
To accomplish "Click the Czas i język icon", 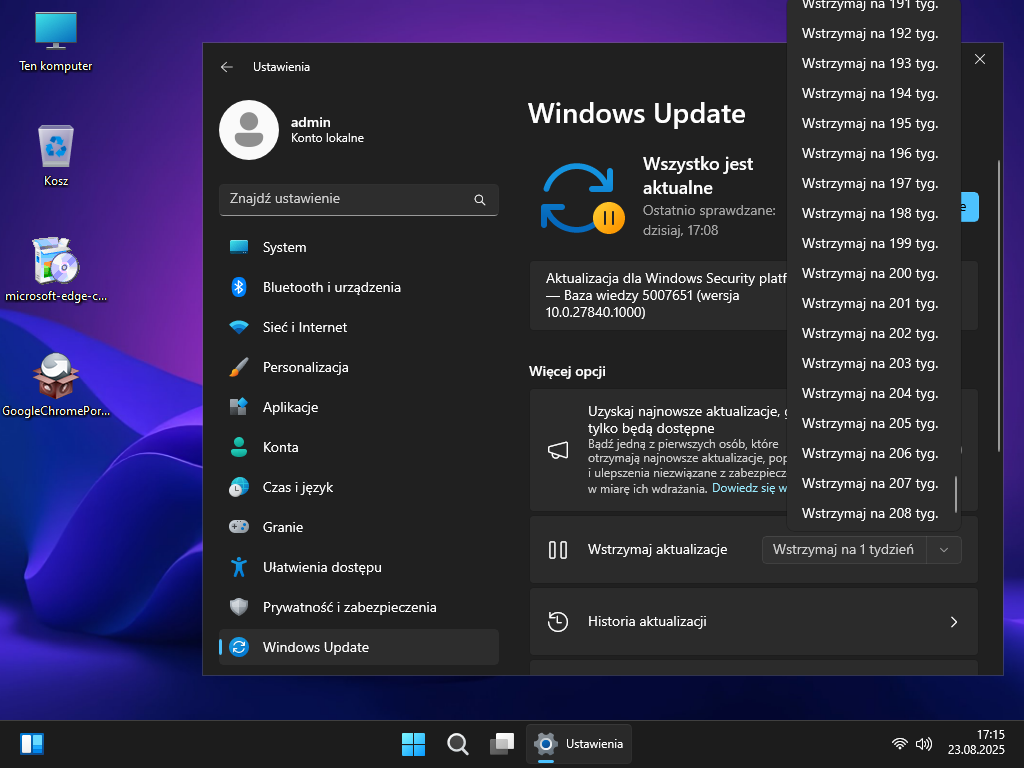I will pos(239,487).
